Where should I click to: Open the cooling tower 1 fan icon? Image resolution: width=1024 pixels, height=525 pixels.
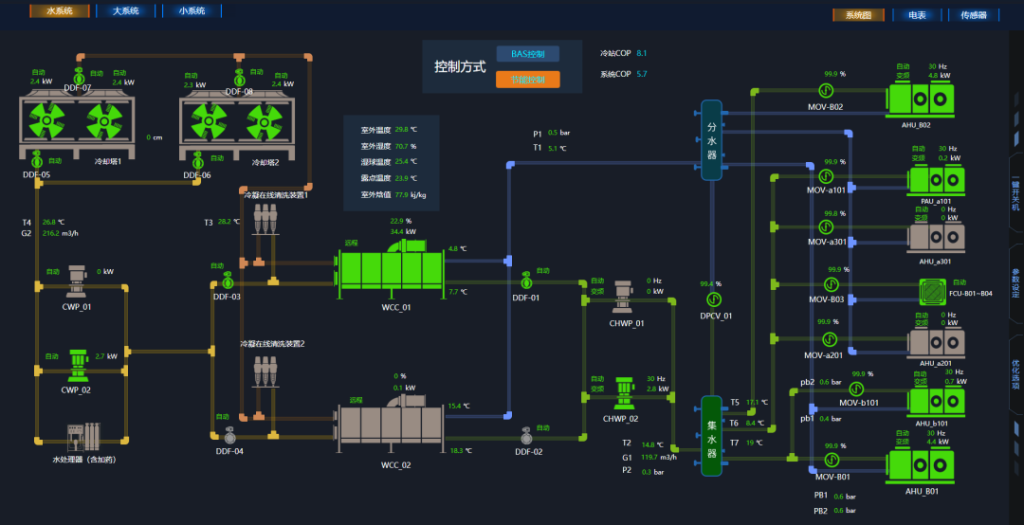tap(76, 123)
